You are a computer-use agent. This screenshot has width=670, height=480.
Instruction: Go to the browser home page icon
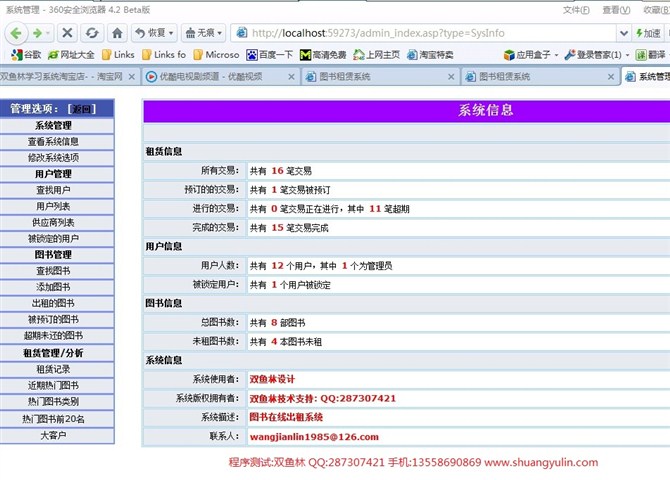(x=117, y=32)
